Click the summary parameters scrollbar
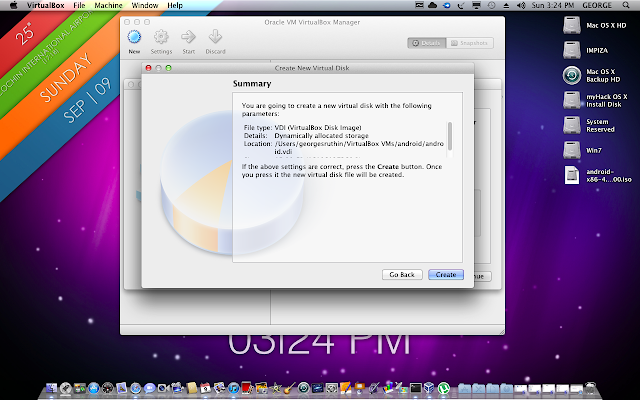 pos(450,136)
